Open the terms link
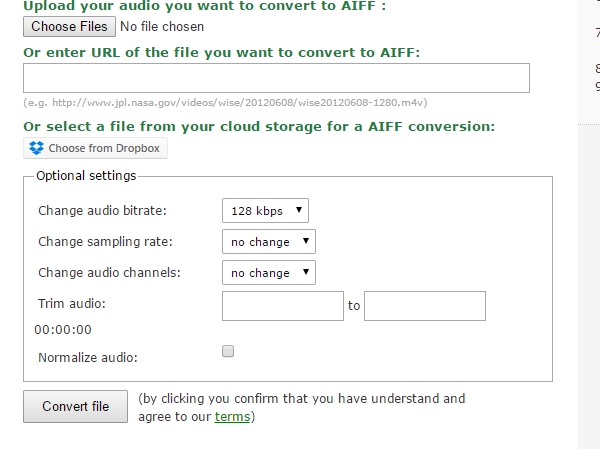This screenshot has width=600, height=449. pyautogui.click(x=232, y=417)
